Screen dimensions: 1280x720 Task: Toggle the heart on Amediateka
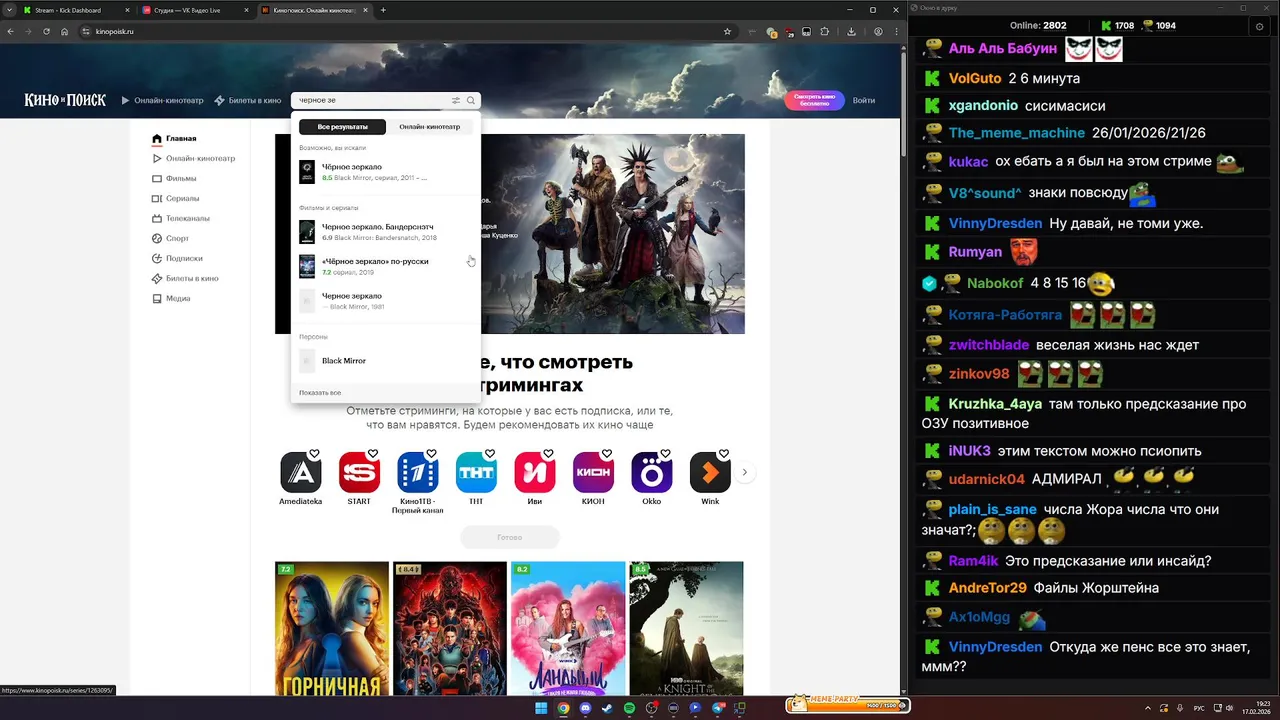(314, 454)
